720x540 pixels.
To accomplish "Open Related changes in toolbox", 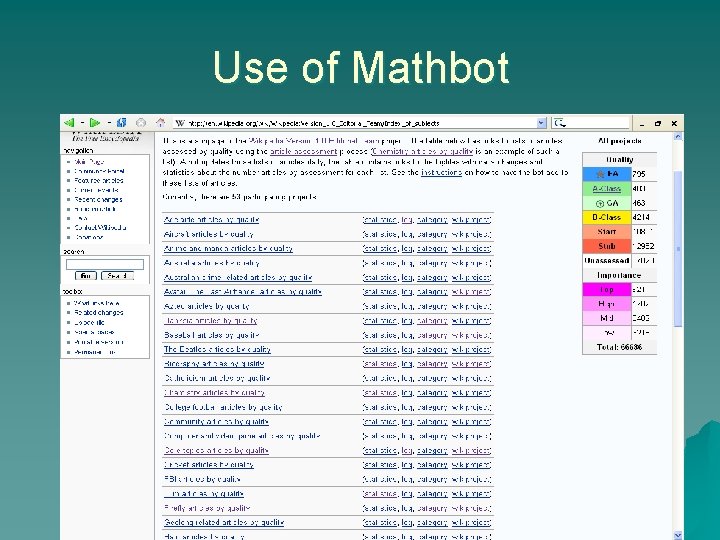I will tap(99, 312).
